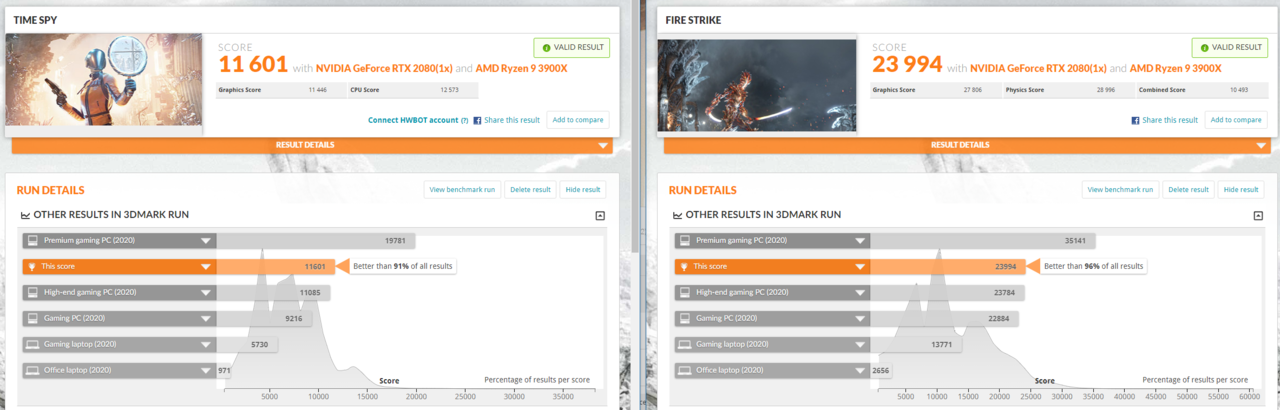This screenshot has width=1280, height=410.
Task: Click chart icon beside Time Spy Other Results heading
Action: [x=26, y=215]
